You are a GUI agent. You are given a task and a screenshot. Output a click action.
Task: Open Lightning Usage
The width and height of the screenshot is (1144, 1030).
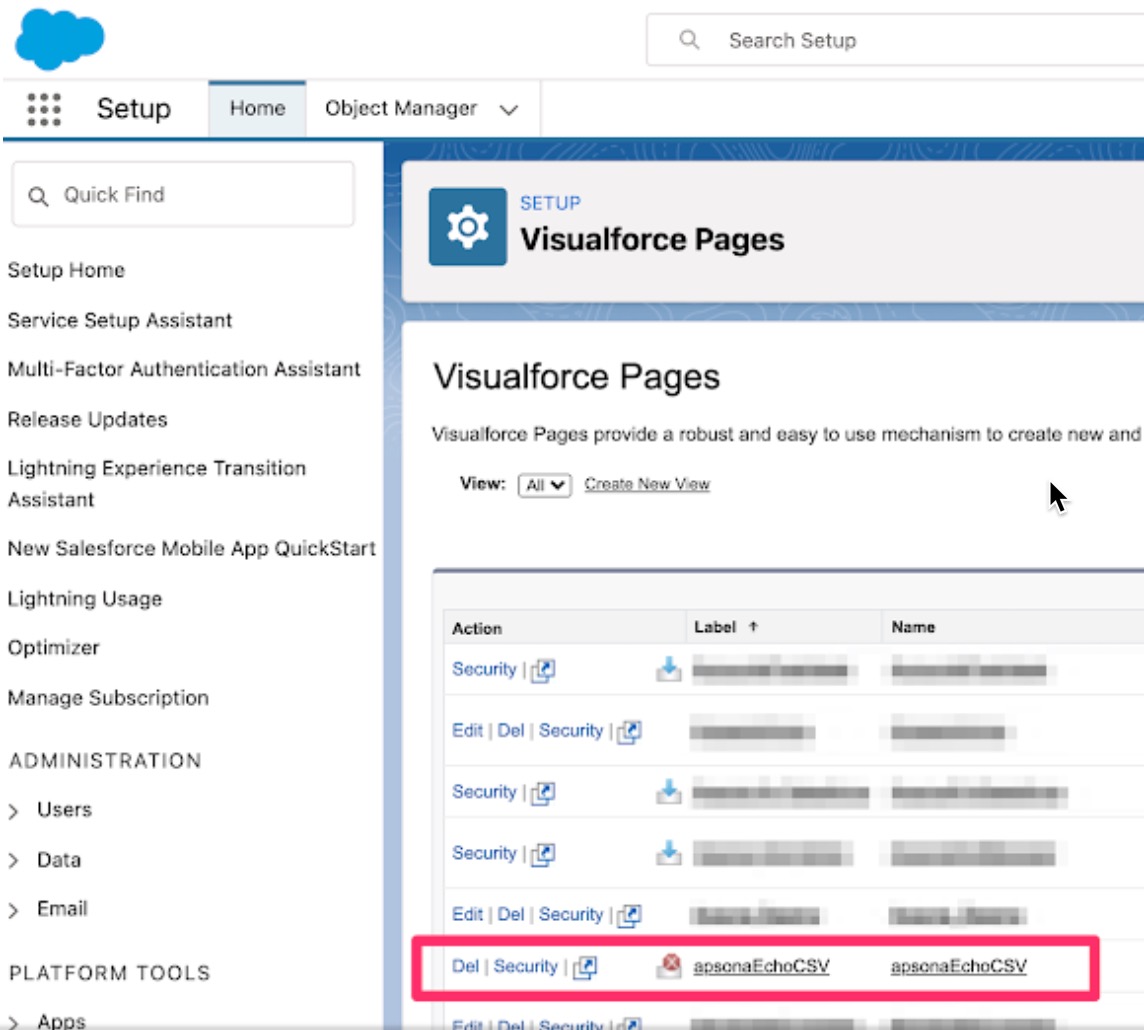coord(85,599)
